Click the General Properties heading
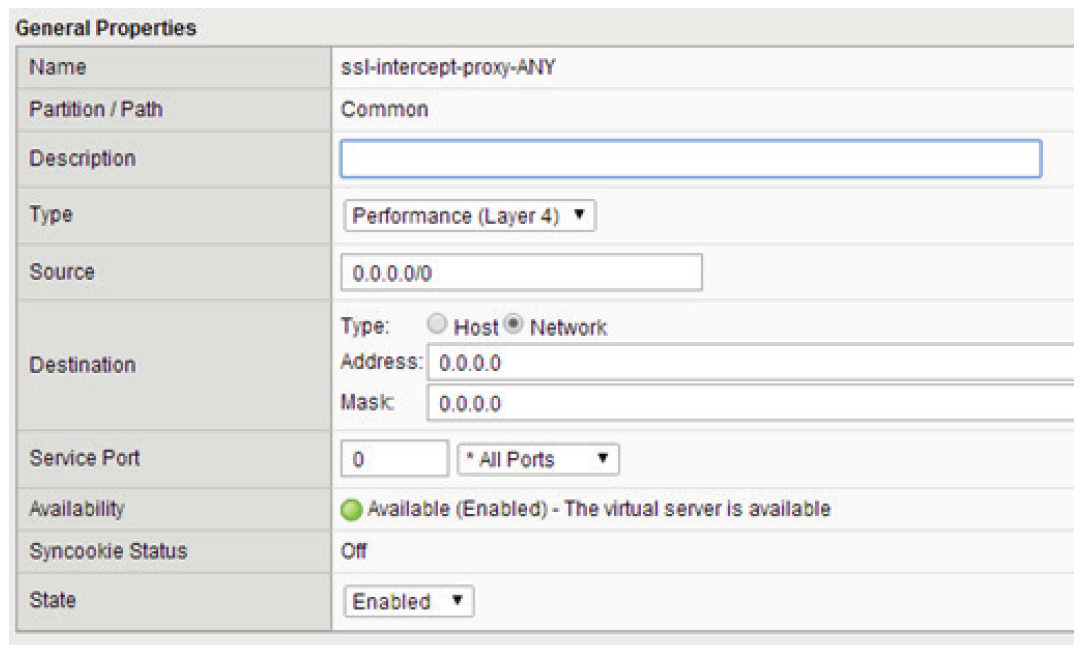1083x652 pixels. tap(106, 28)
